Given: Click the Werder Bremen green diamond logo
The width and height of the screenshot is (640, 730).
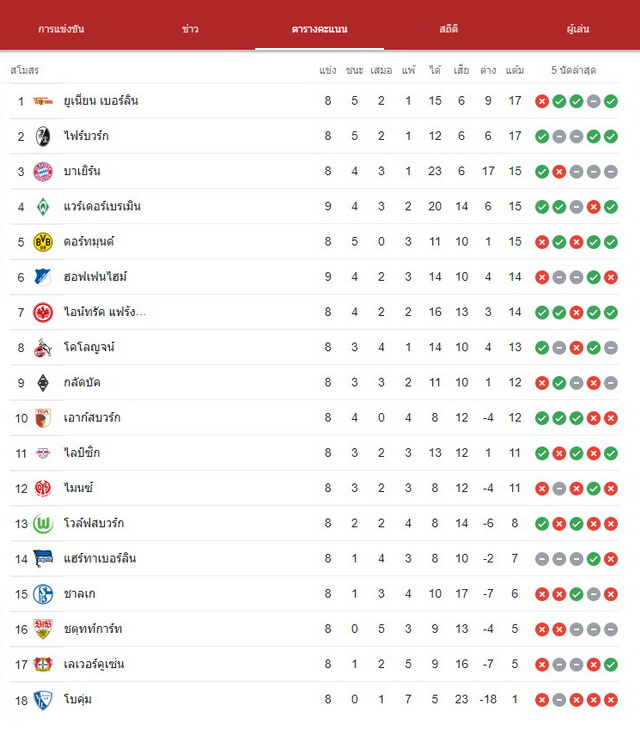Looking at the screenshot, I should pyautogui.click(x=43, y=207).
